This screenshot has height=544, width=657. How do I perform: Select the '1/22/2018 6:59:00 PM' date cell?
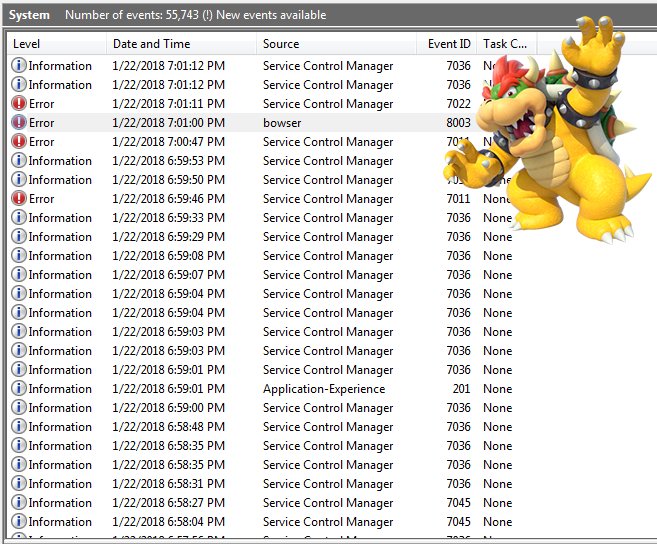(168, 407)
